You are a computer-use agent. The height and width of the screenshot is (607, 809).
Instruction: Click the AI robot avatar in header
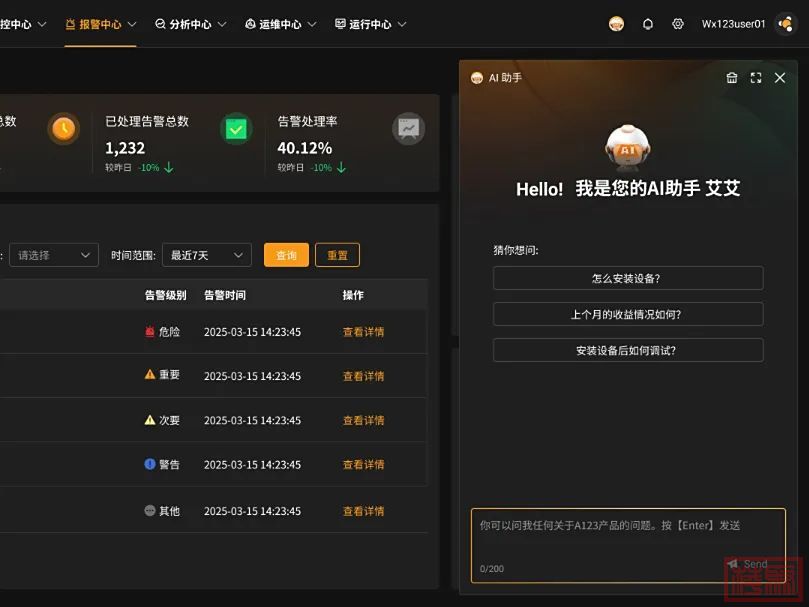616,24
